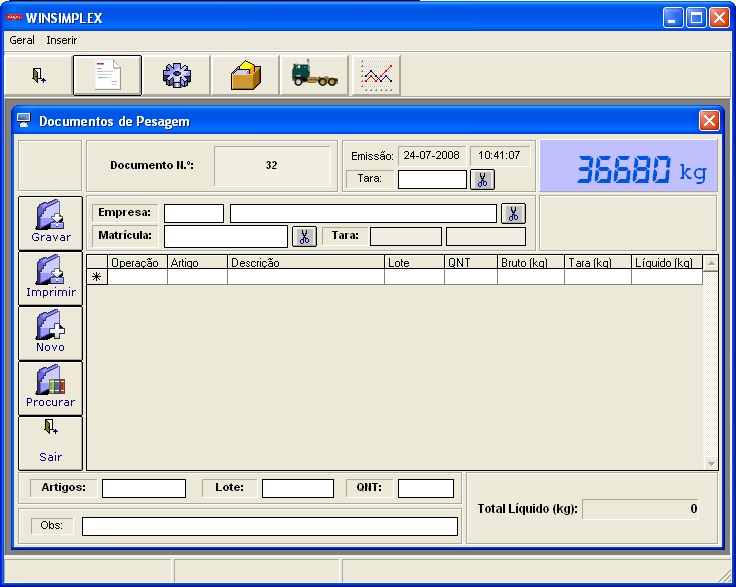Click the Líquido (kg) column header
The image size is (736, 587).
tap(667, 263)
